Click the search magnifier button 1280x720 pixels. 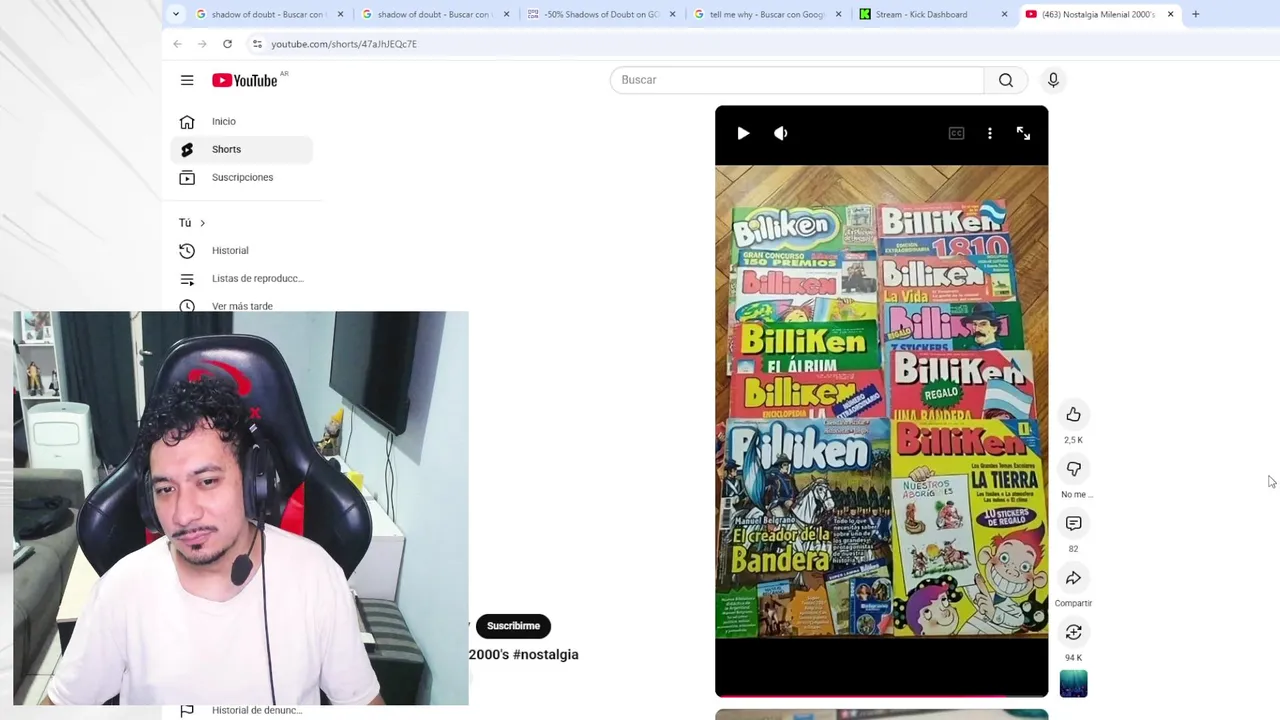pyautogui.click(x=1006, y=80)
